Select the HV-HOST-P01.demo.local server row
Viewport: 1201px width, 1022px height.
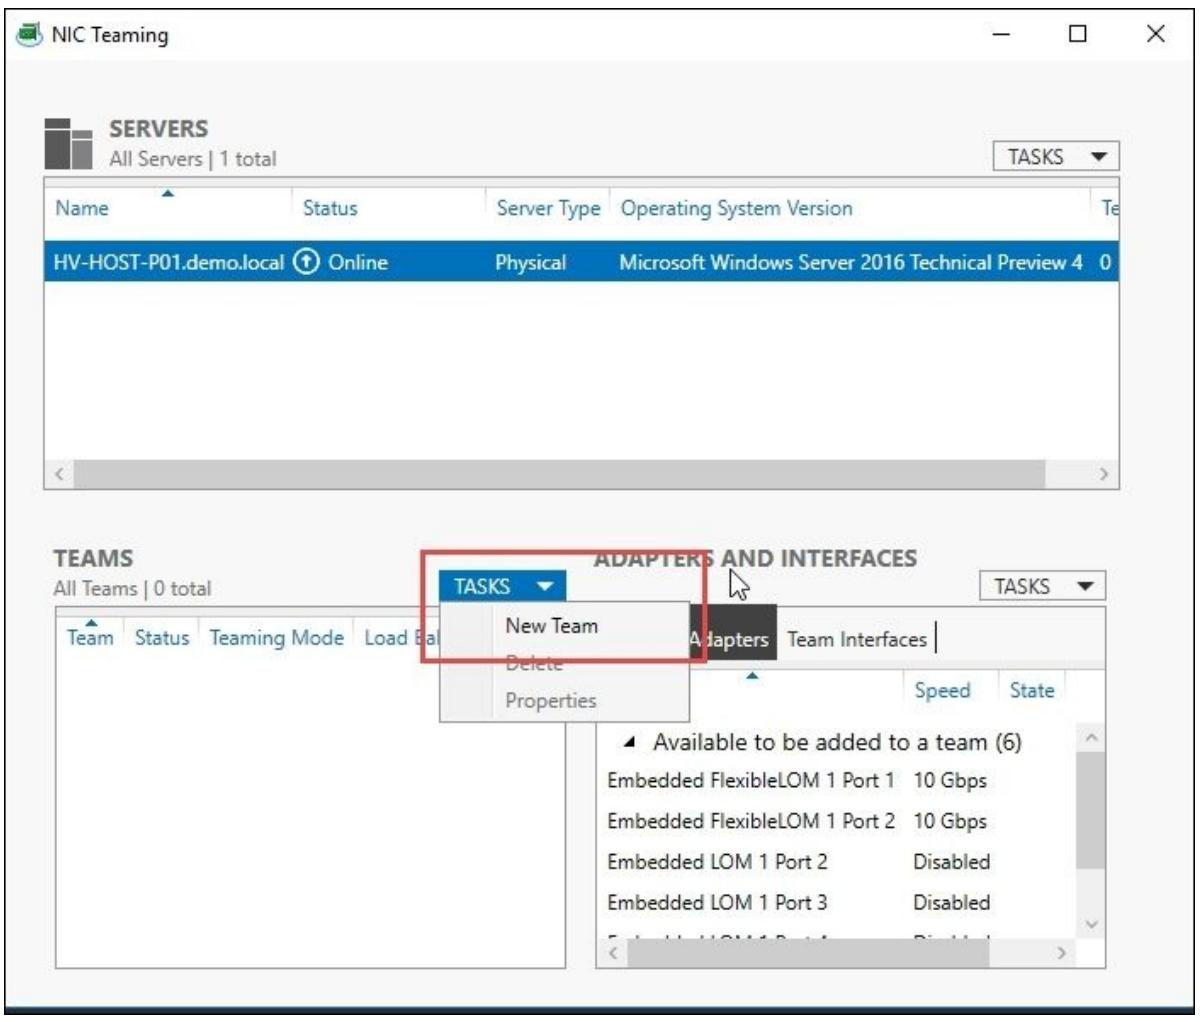(581, 262)
